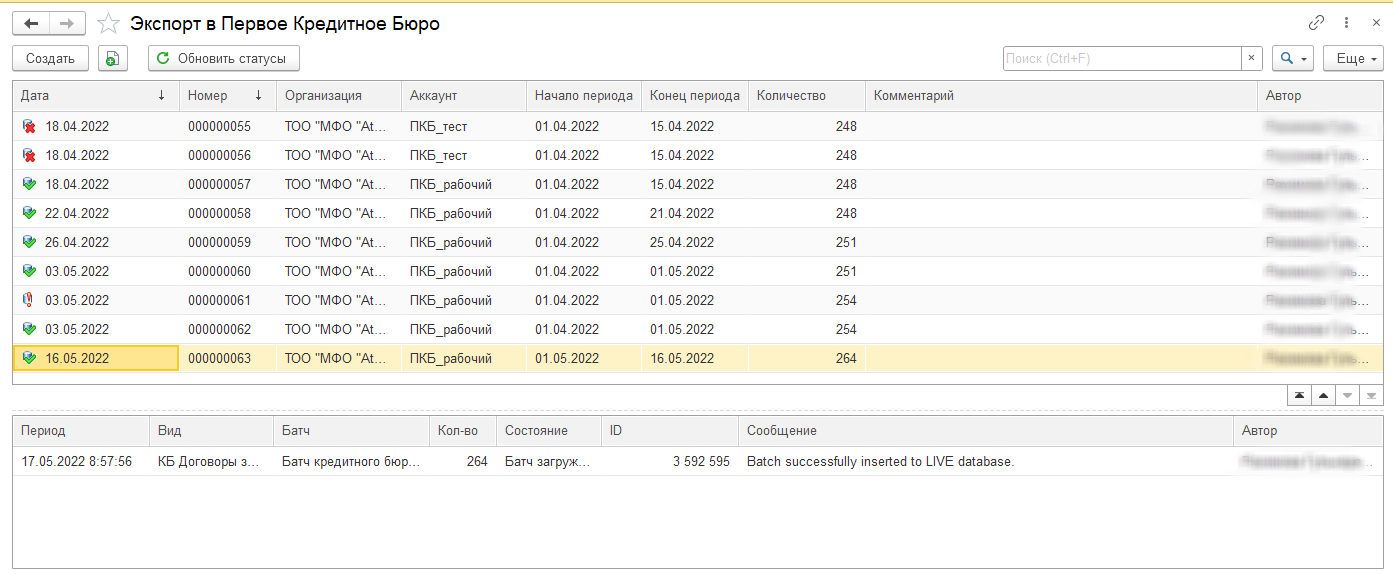
Task: Select the row with number 000000063
Action: (698, 359)
